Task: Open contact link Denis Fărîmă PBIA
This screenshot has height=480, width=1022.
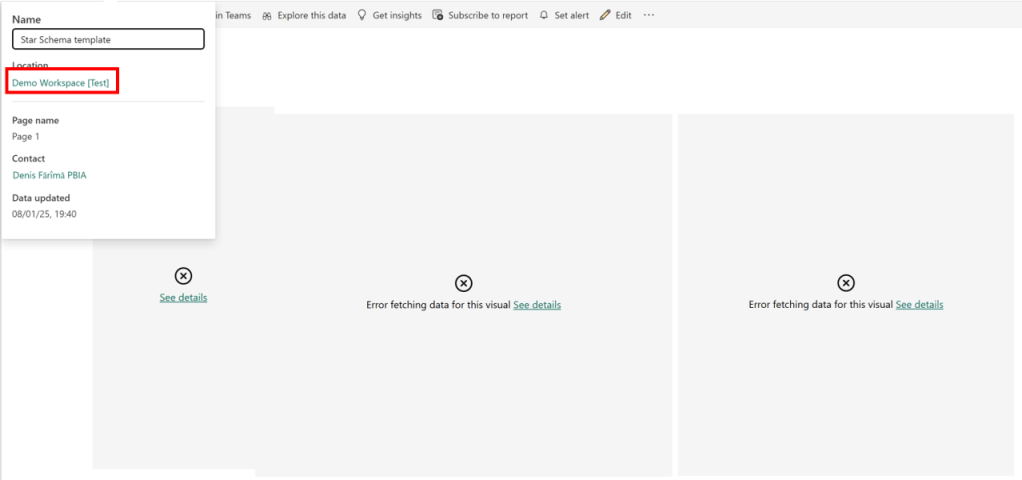Action: click(49, 175)
